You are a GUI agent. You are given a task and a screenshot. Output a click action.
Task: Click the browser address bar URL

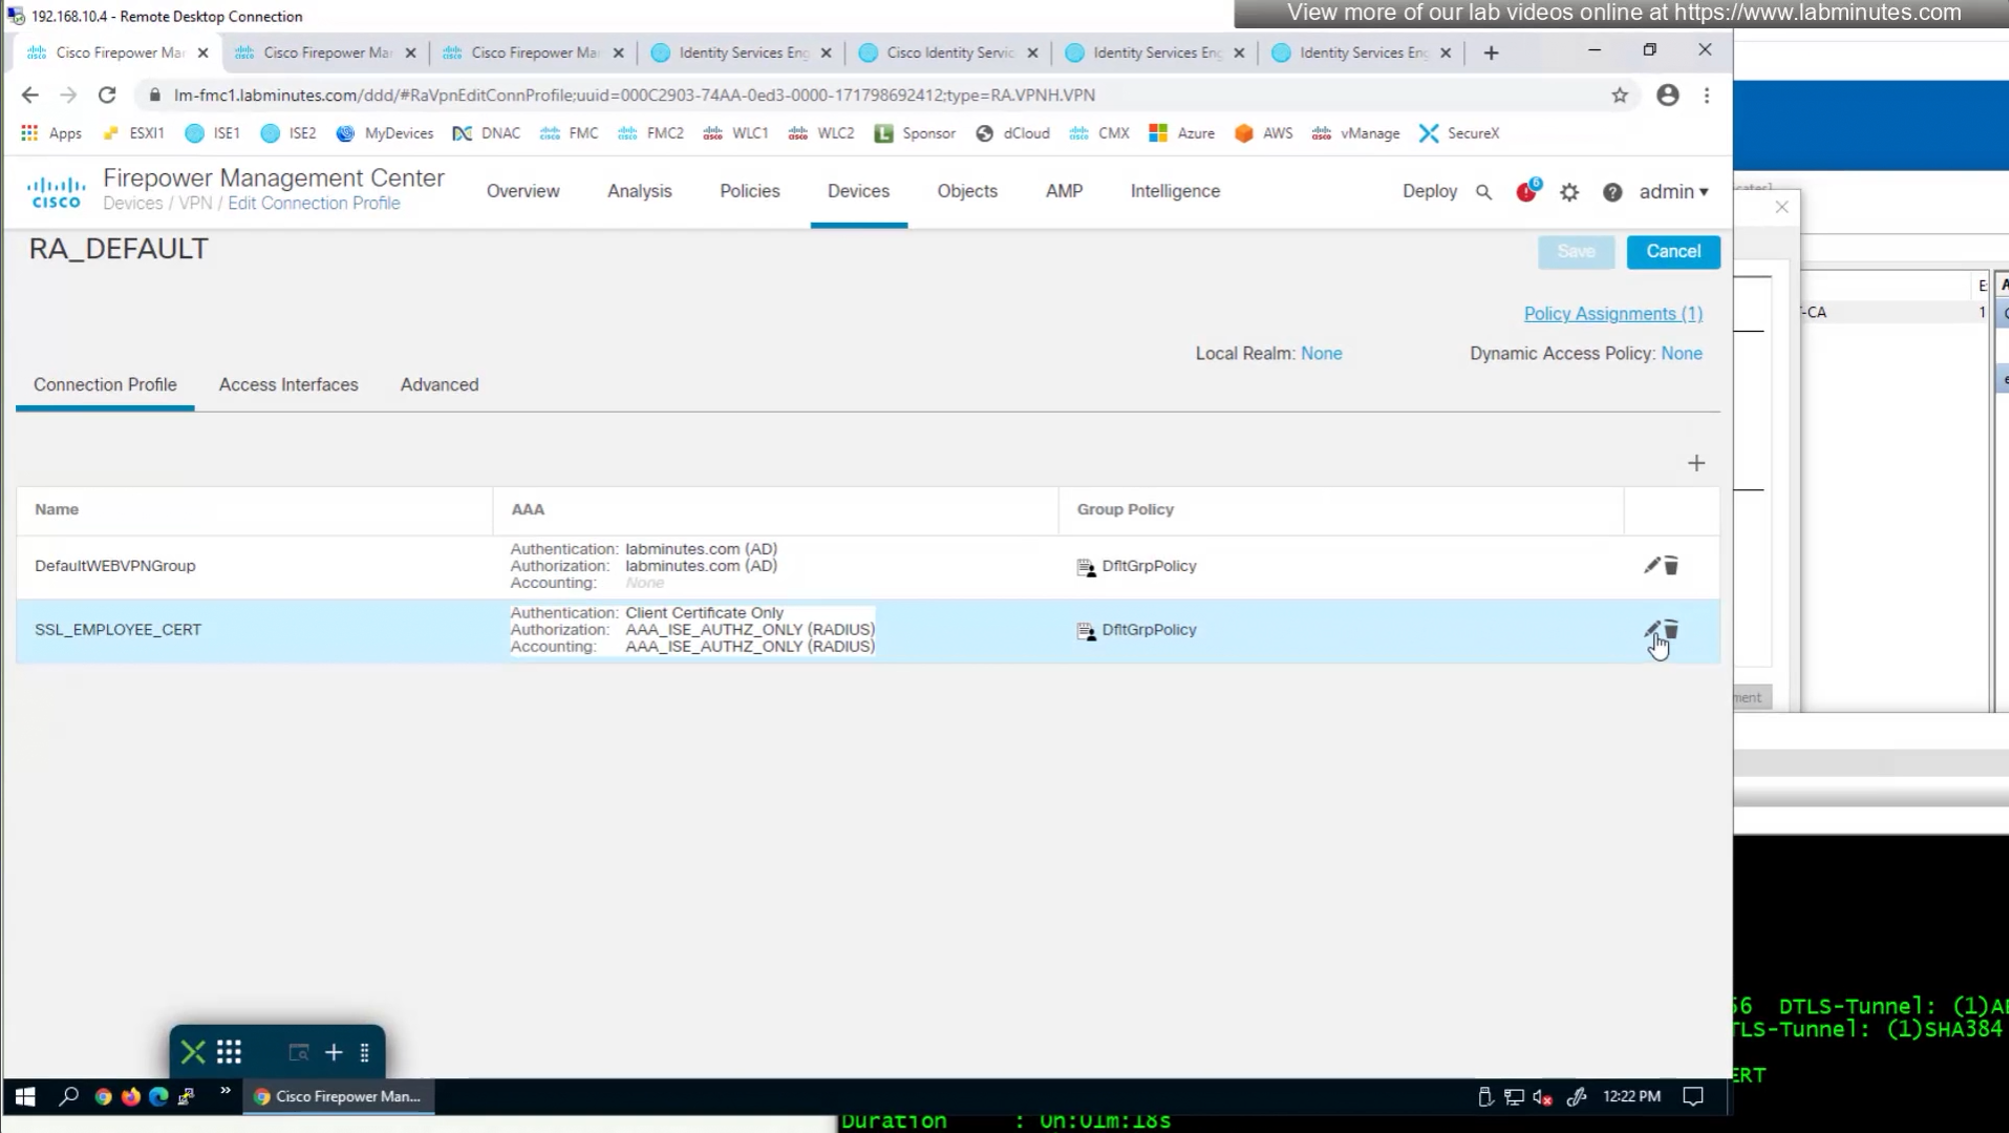point(634,95)
